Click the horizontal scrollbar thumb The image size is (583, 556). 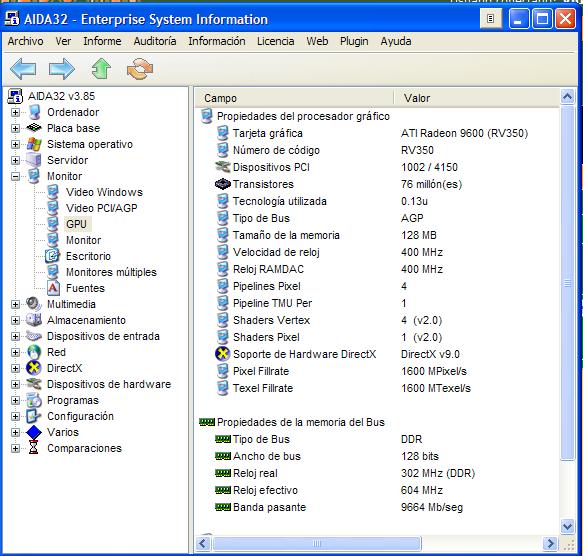click(x=317, y=543)
